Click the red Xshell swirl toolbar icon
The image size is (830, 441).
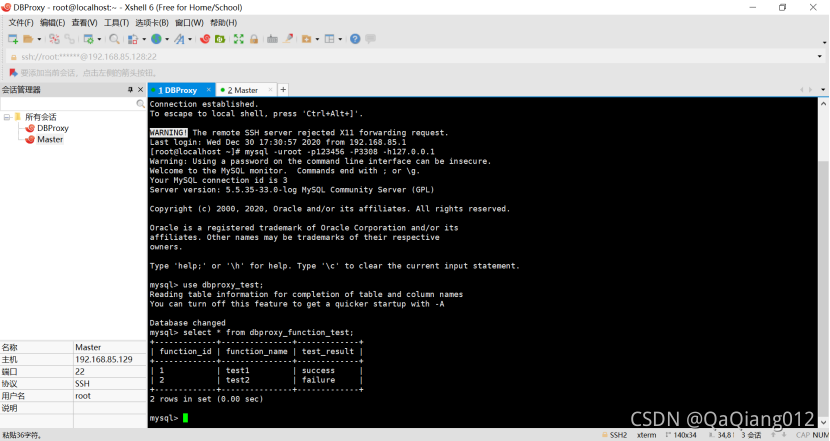pyautogui.click(x=205, y=39)
